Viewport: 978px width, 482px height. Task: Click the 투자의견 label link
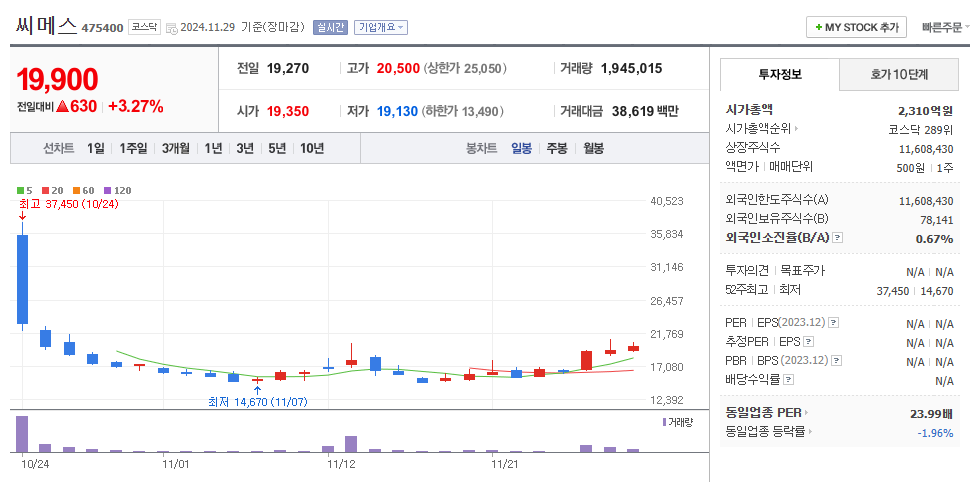[x=747, y=271]
